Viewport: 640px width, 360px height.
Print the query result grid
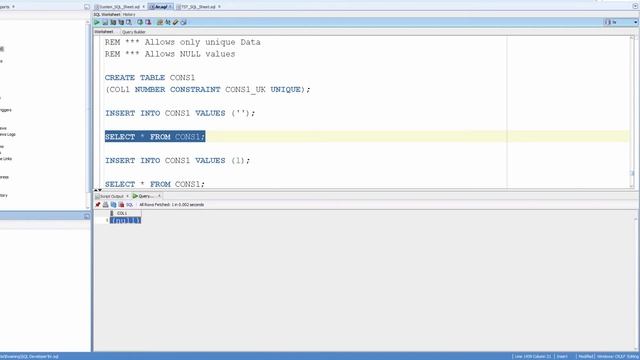(105, 204)
